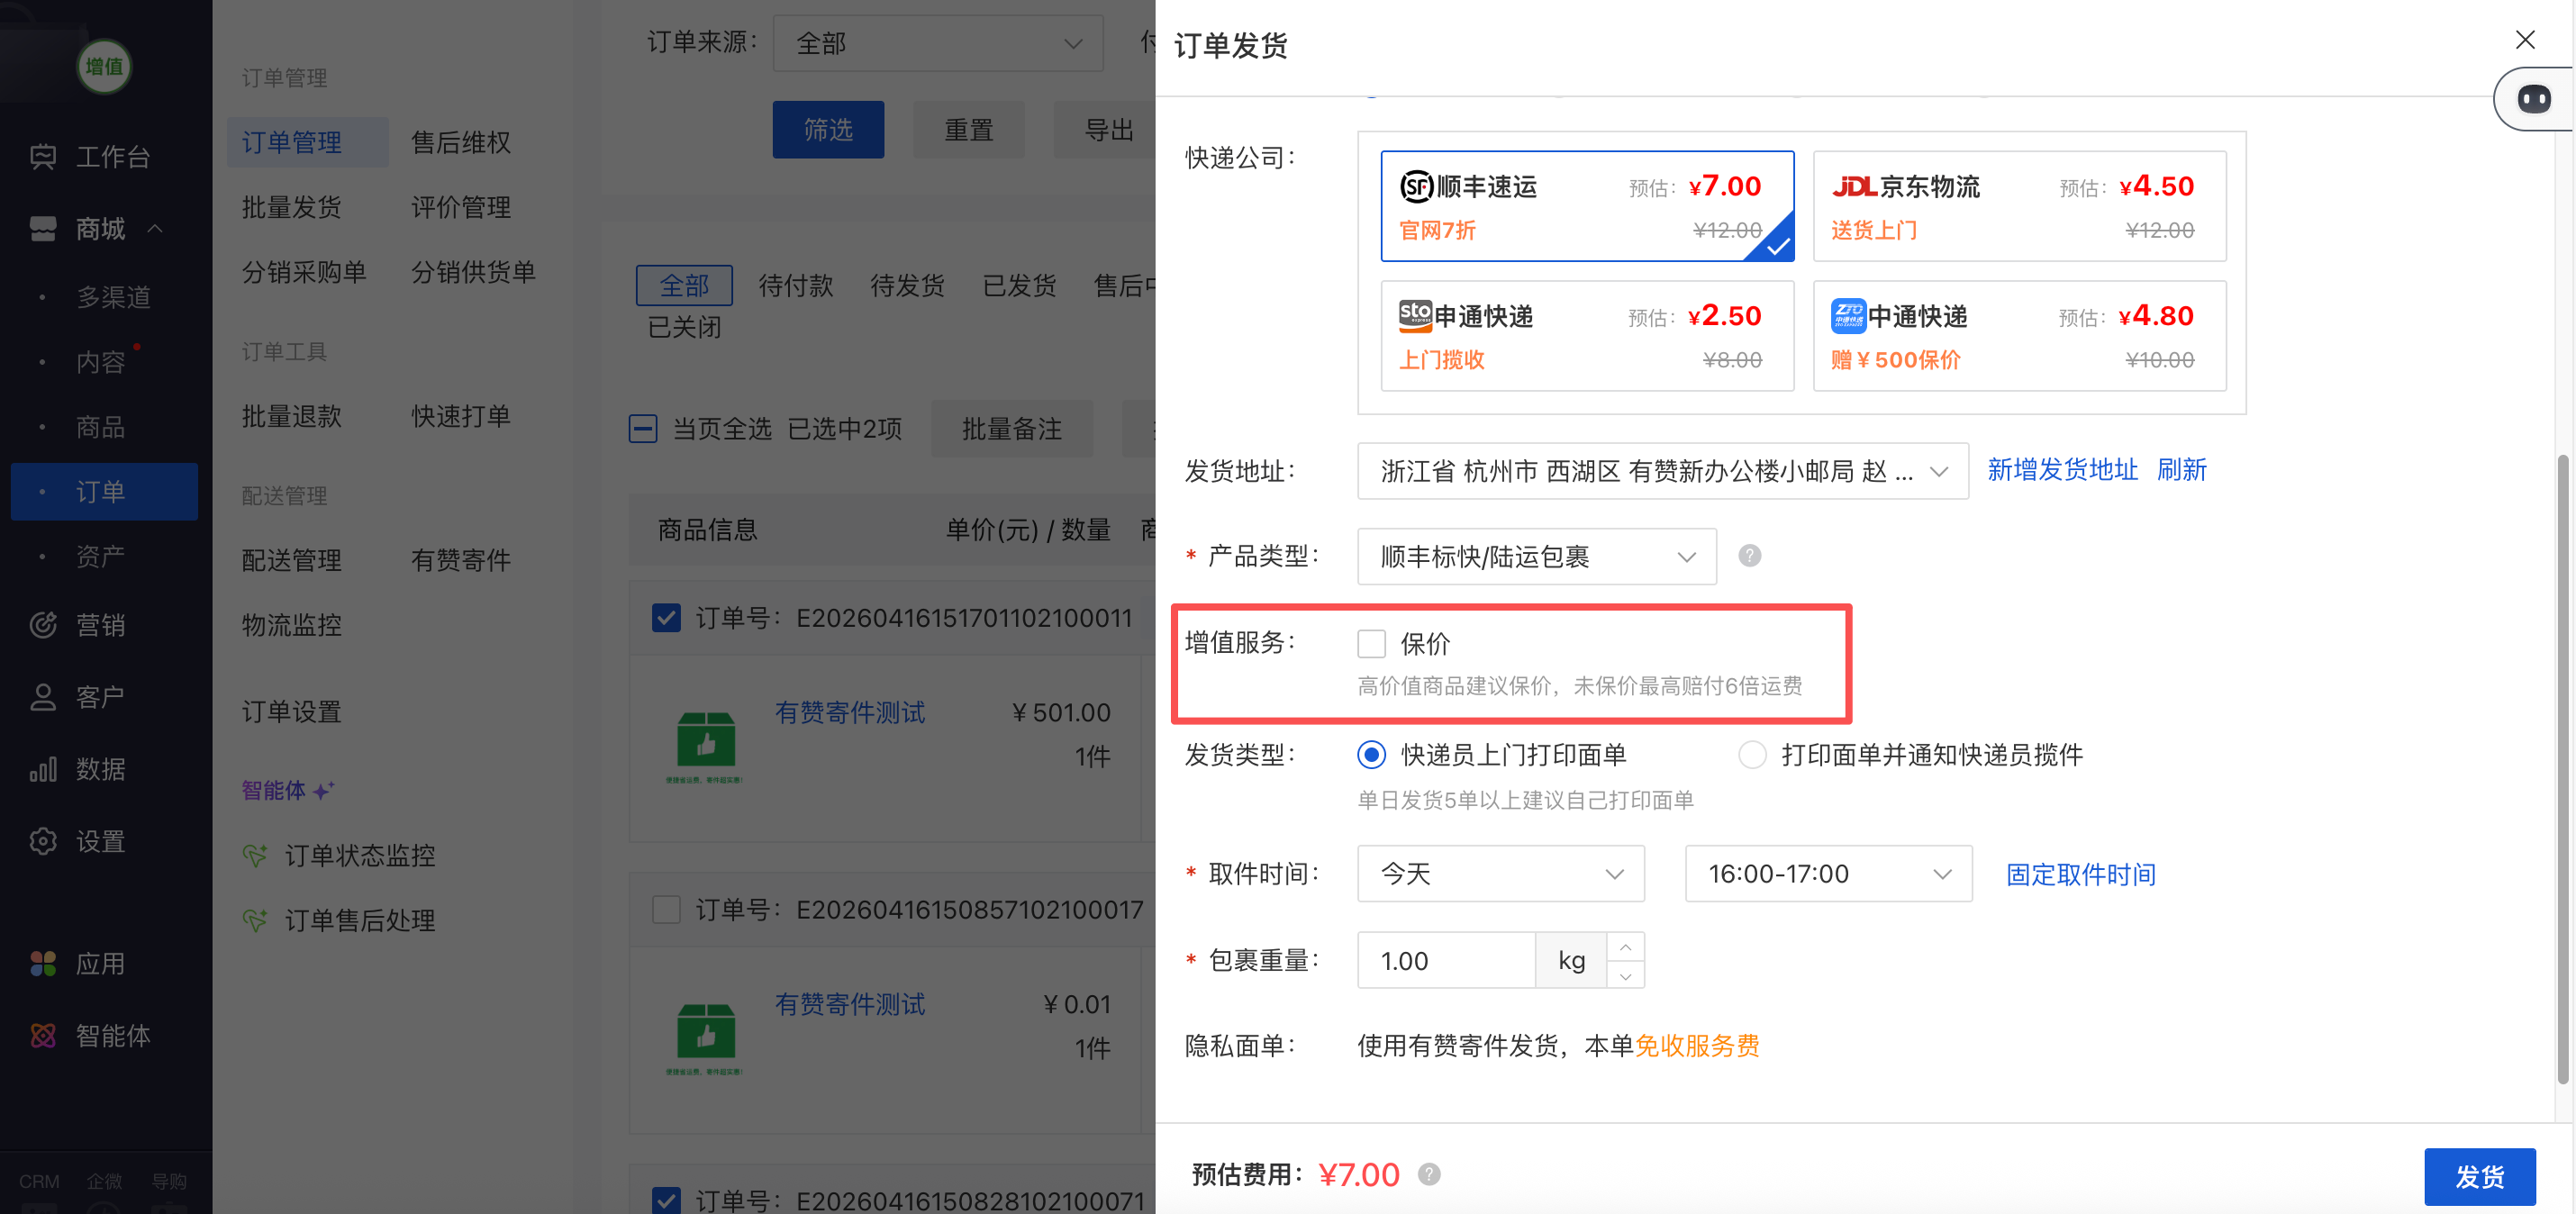The height and width of the screenshot is (1214, 2576).
Task: Click the help icon beside product type
Action: click(1749, 555)
